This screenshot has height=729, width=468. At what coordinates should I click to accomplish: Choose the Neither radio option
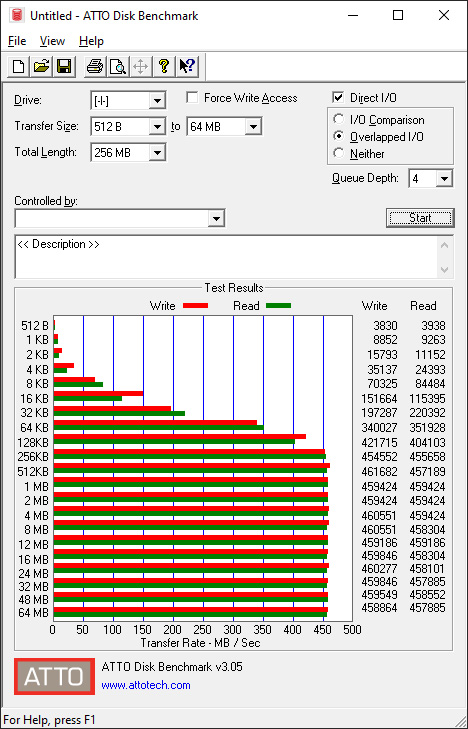(x=339, y=153)
